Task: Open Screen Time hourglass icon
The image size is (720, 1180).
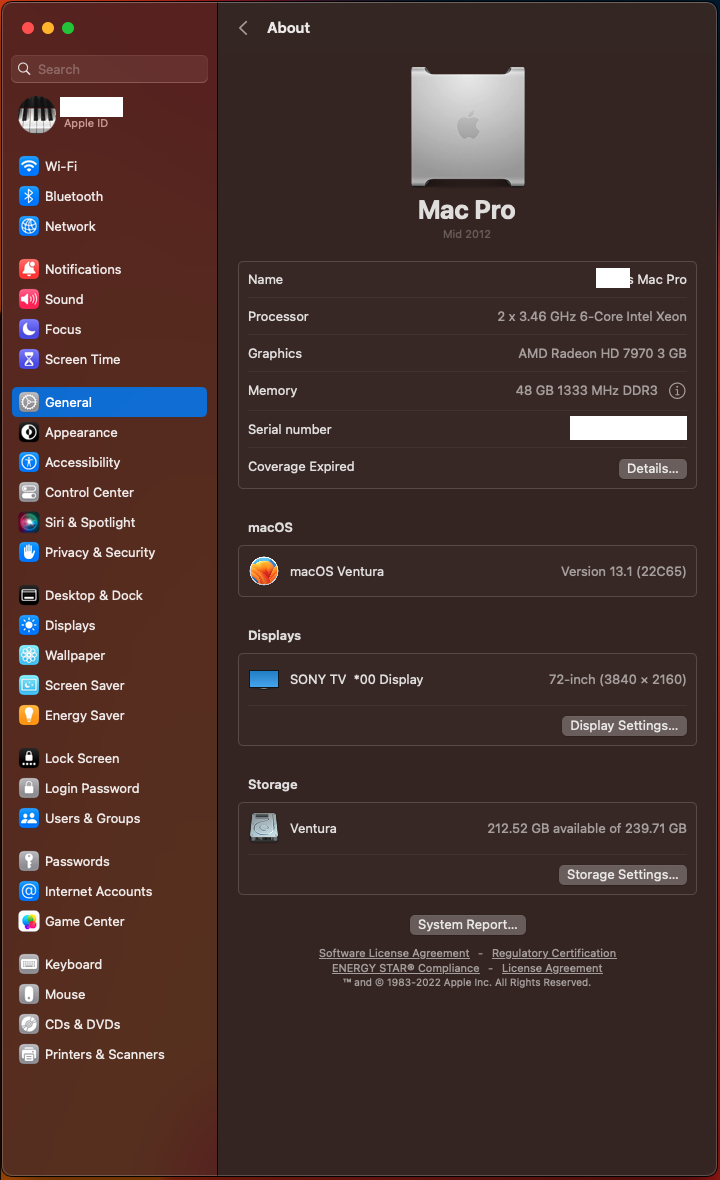Action: (29, 360)
